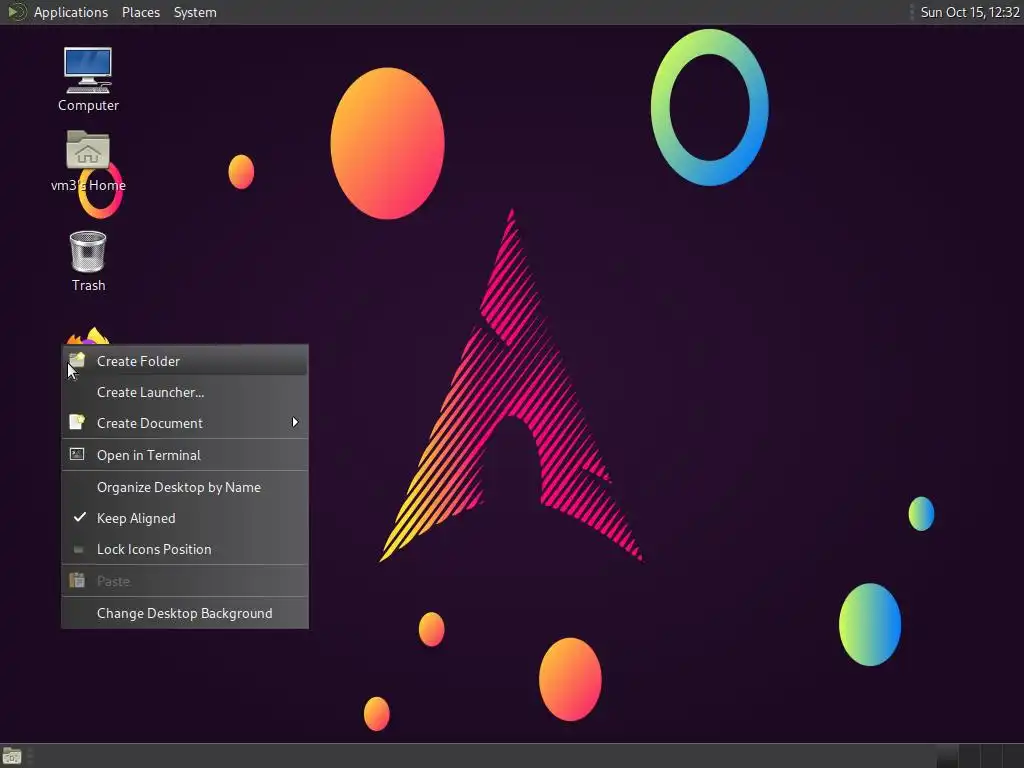Toggle Lock Icons Position option
Image resolution: width=1024 pixels, height=768 pixels.
pyautogui.click(x=185, y=549)
